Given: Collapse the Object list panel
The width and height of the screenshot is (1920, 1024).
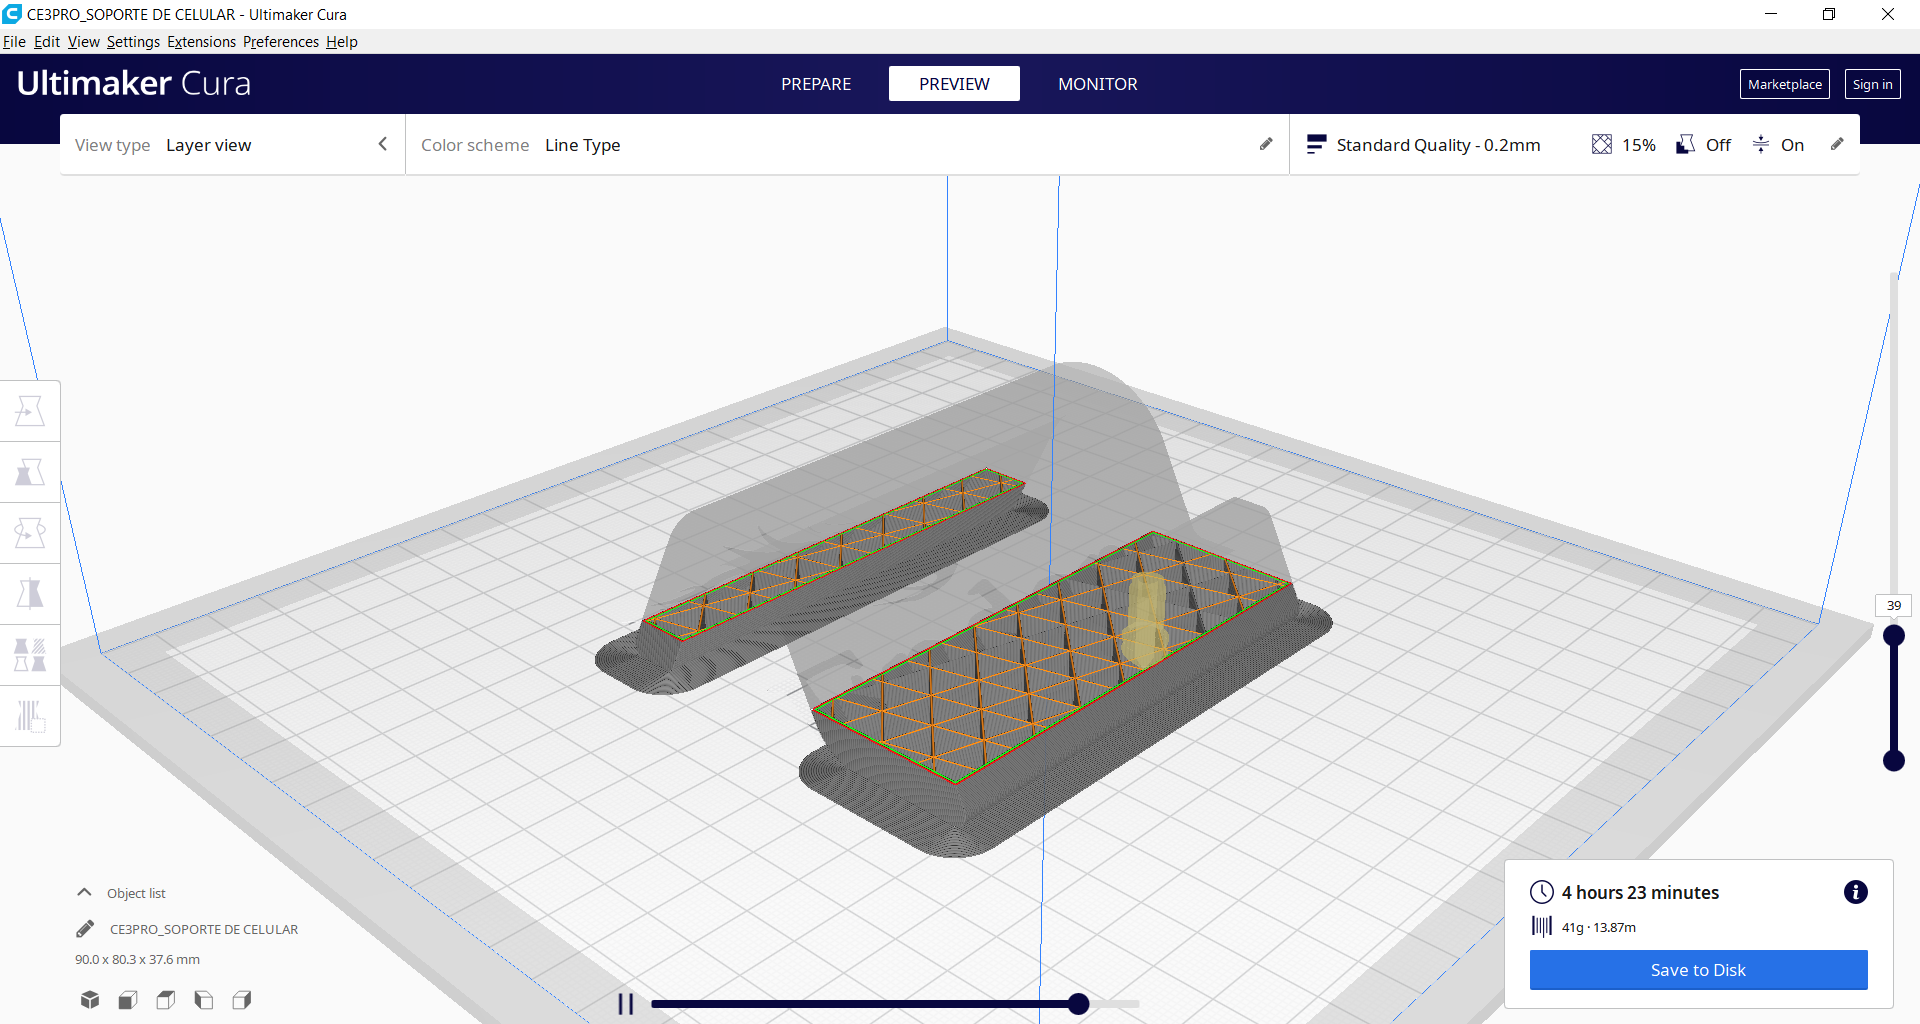Looking at the screenshot, I should click(x=83, y=892).
